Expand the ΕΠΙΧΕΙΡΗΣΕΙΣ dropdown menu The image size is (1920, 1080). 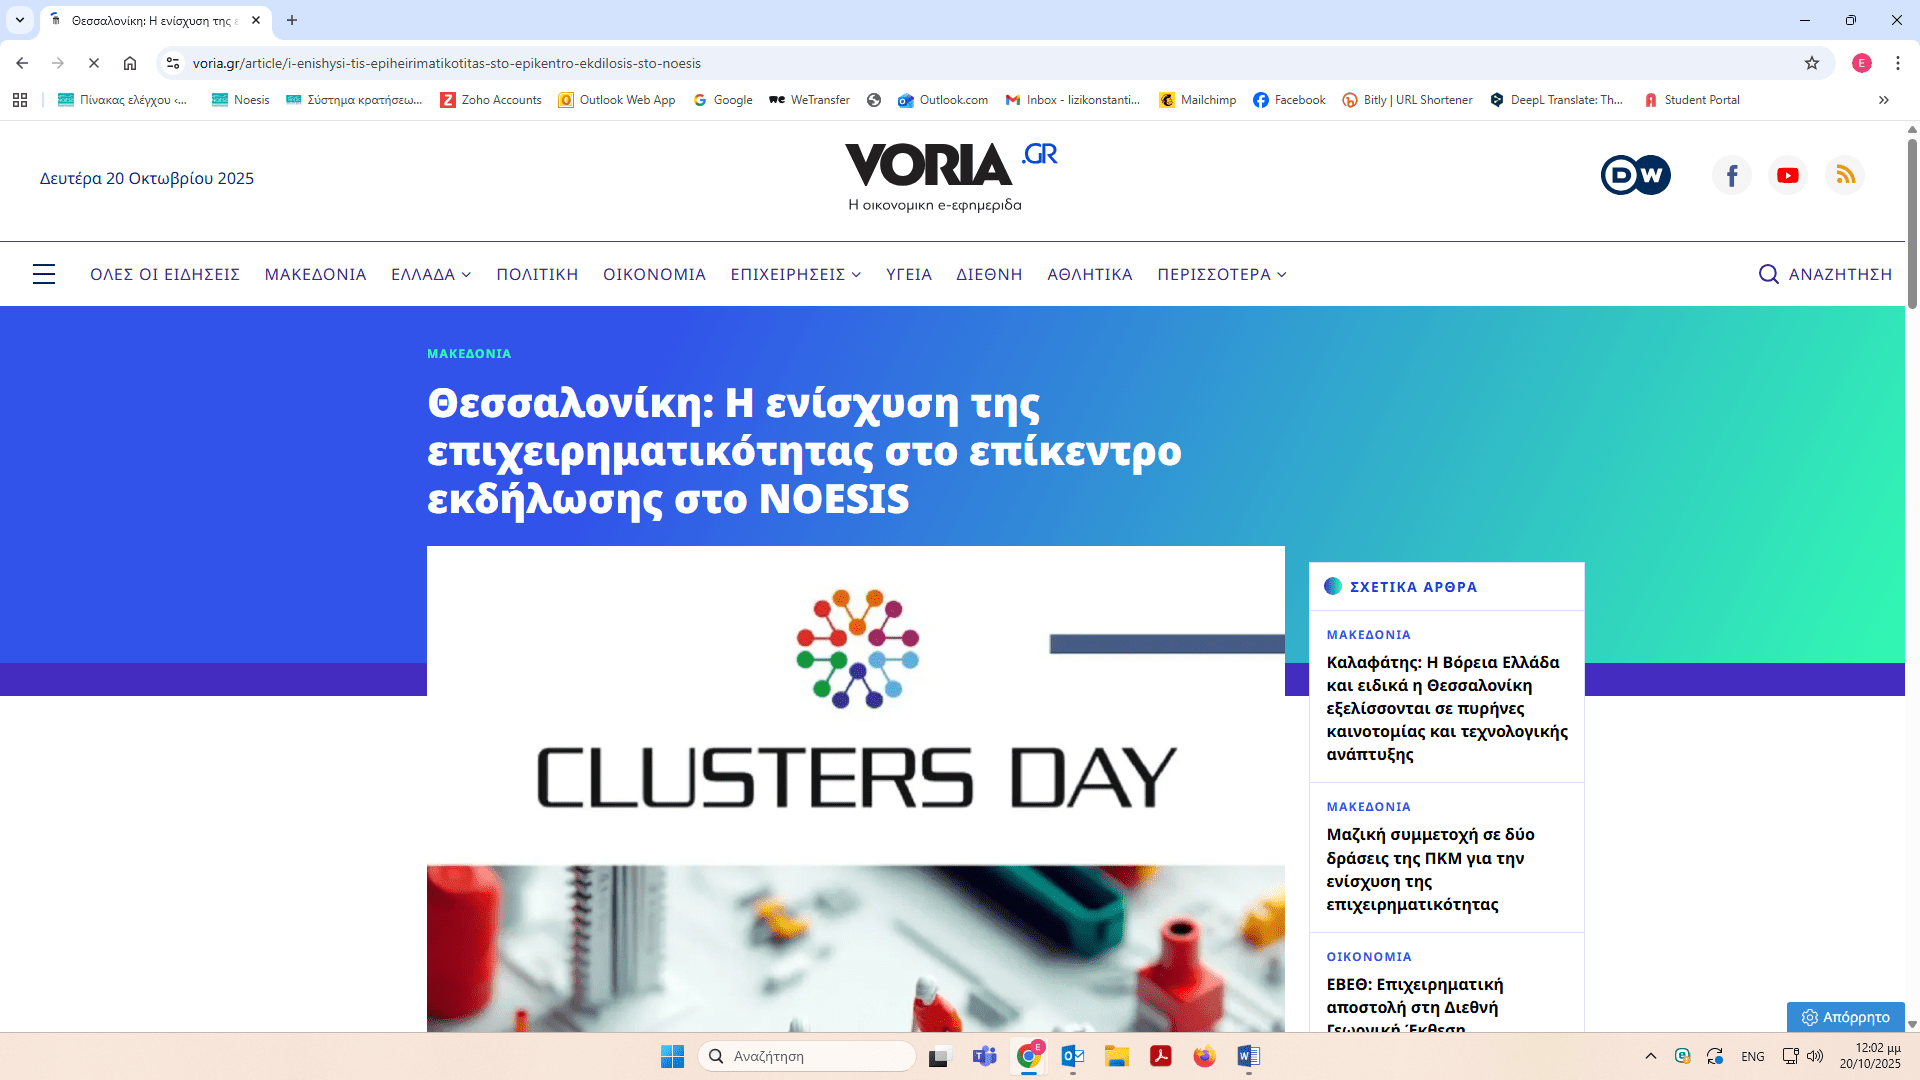pos(795,274)
